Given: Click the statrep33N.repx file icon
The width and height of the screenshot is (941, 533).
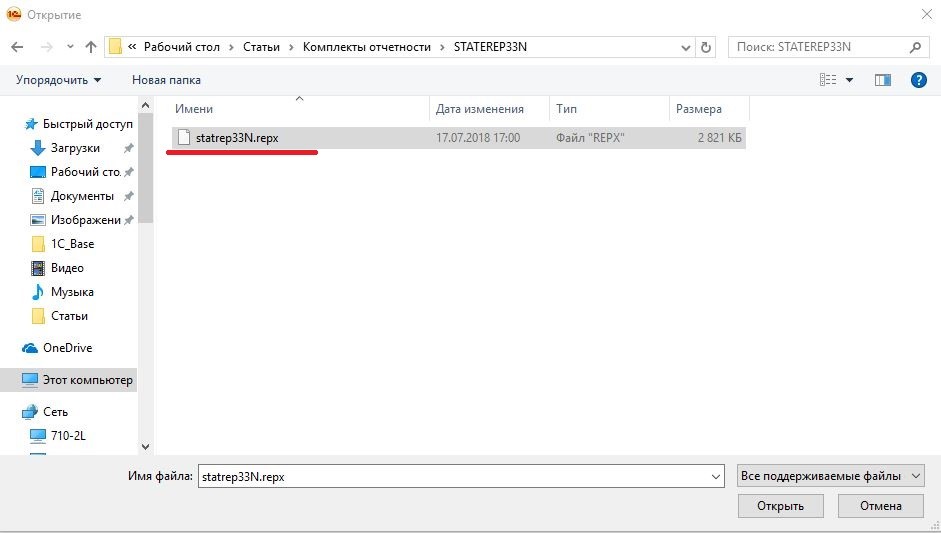Looking at the screenshot, I should (184, 138).
